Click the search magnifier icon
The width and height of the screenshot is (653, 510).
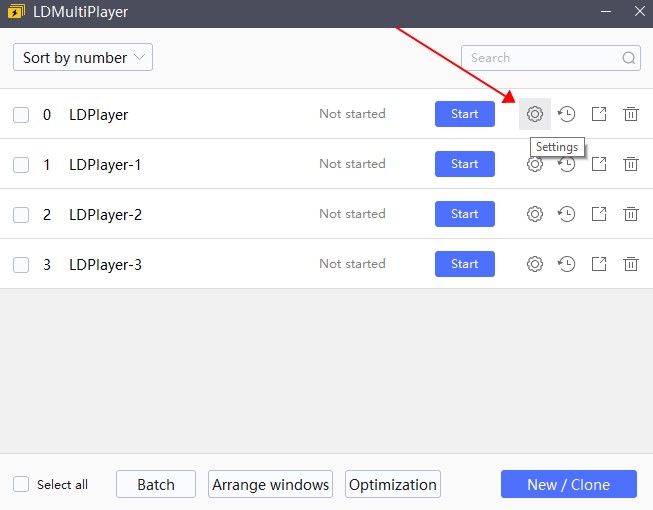coord(628,58)
